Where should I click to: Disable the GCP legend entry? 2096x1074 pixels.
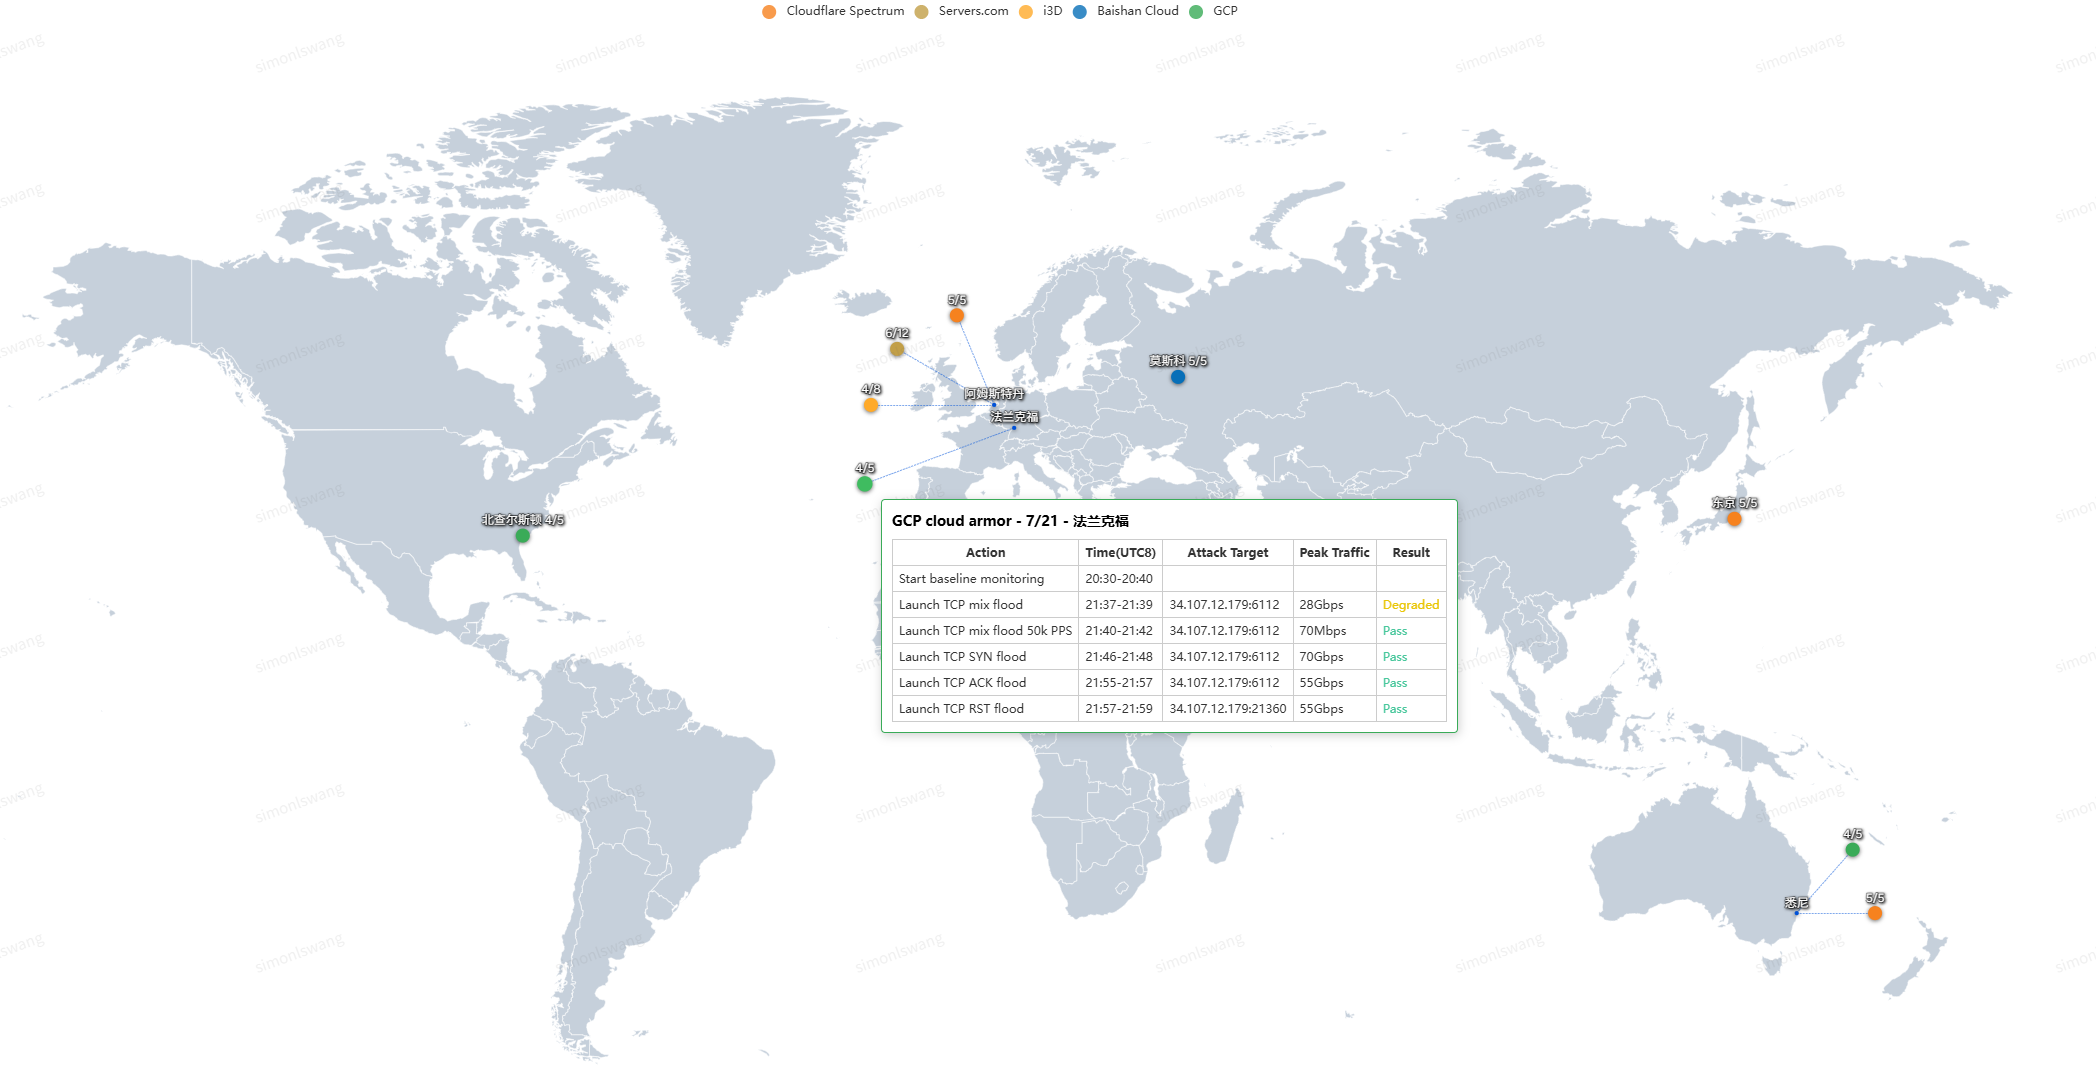(x=1213, y=11)
